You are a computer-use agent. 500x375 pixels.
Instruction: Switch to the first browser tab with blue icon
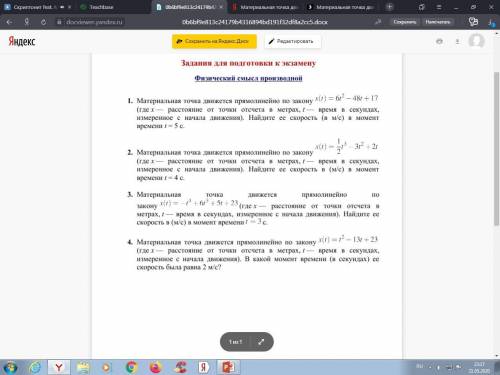[37, 7]
